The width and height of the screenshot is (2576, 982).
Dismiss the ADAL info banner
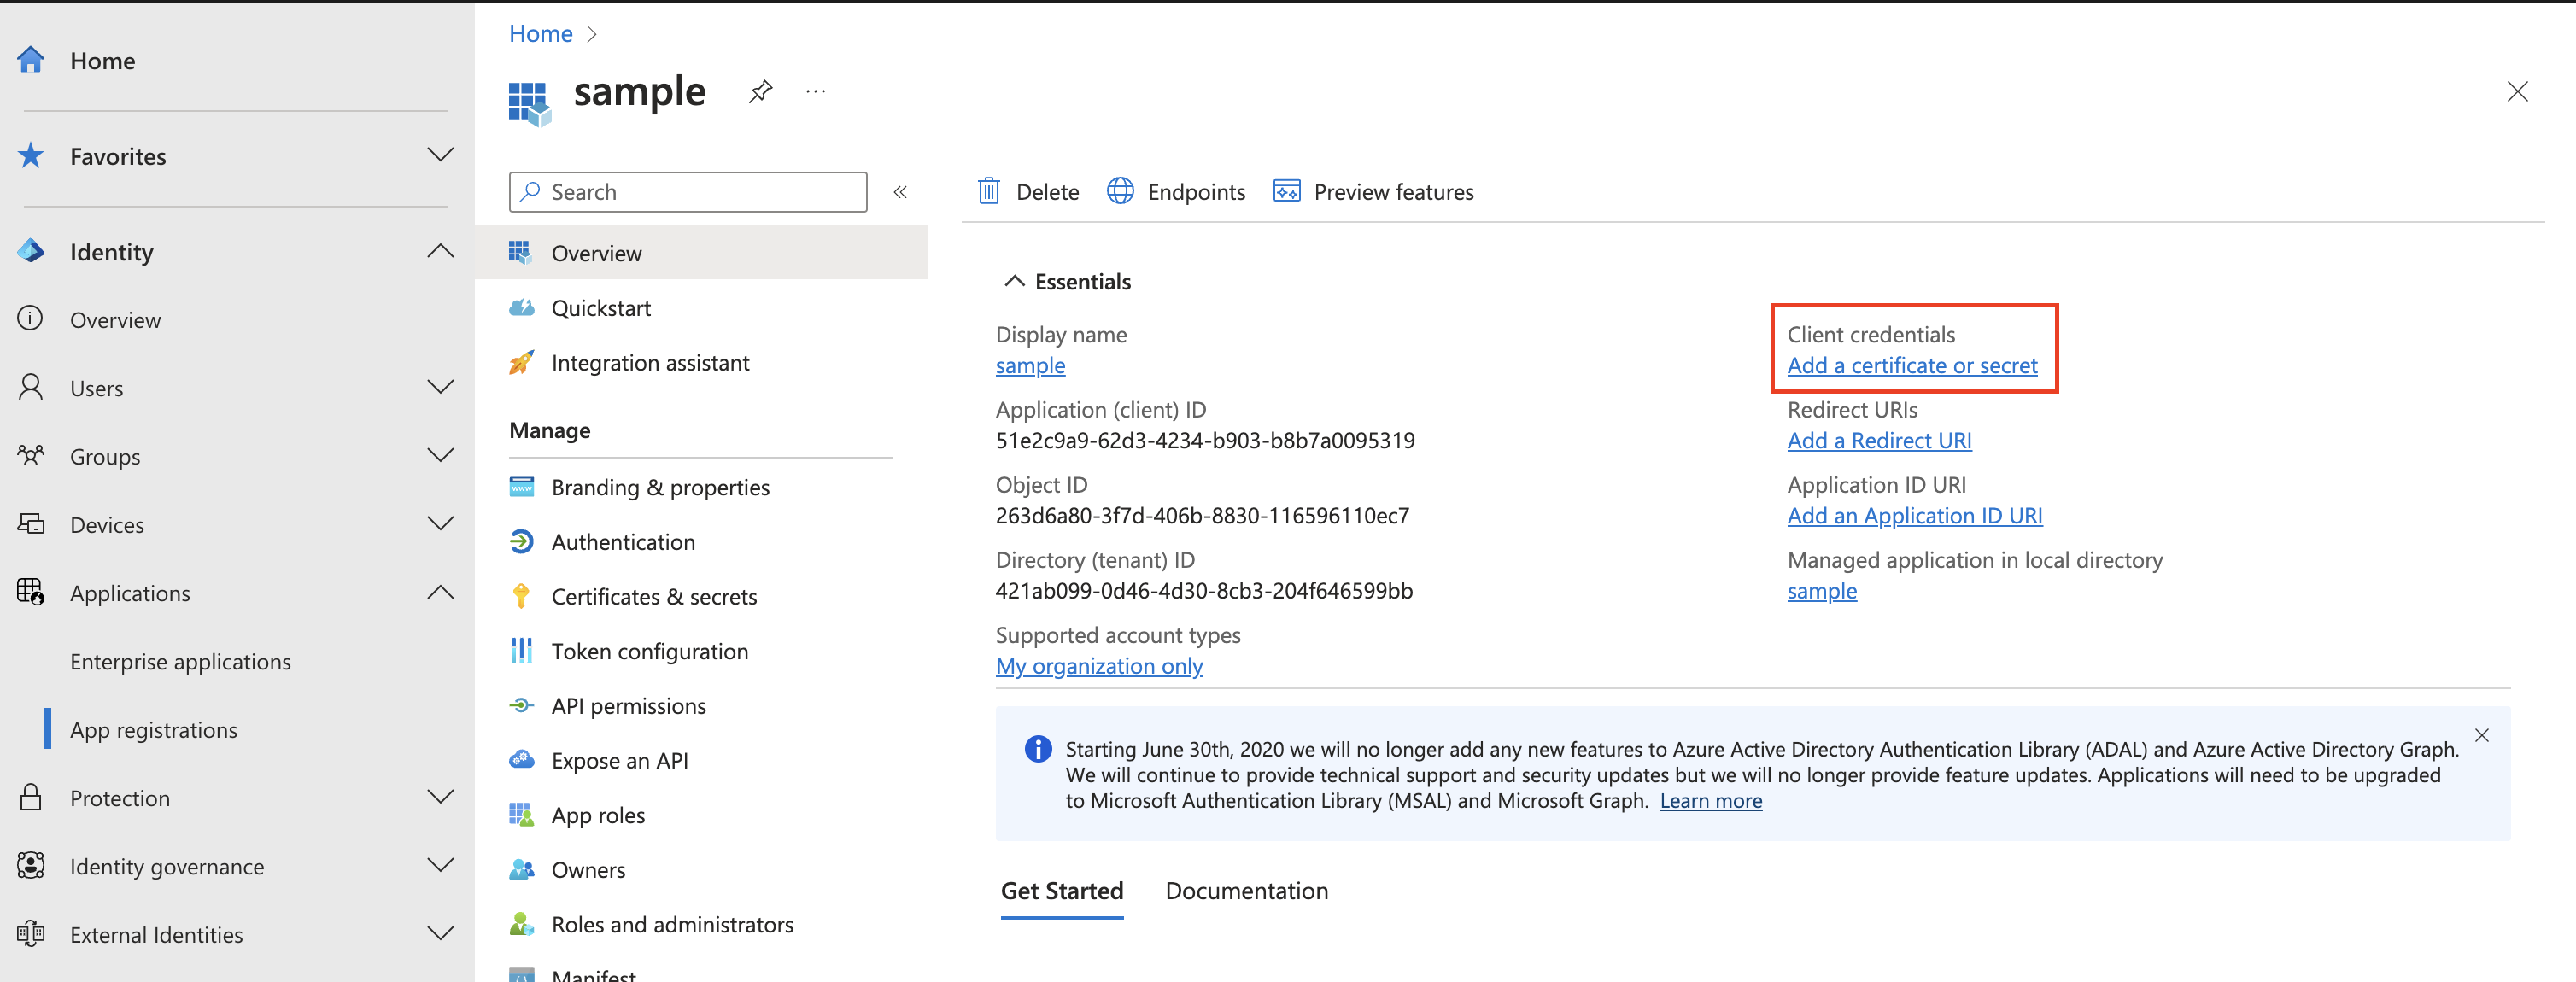point(2481,735)
